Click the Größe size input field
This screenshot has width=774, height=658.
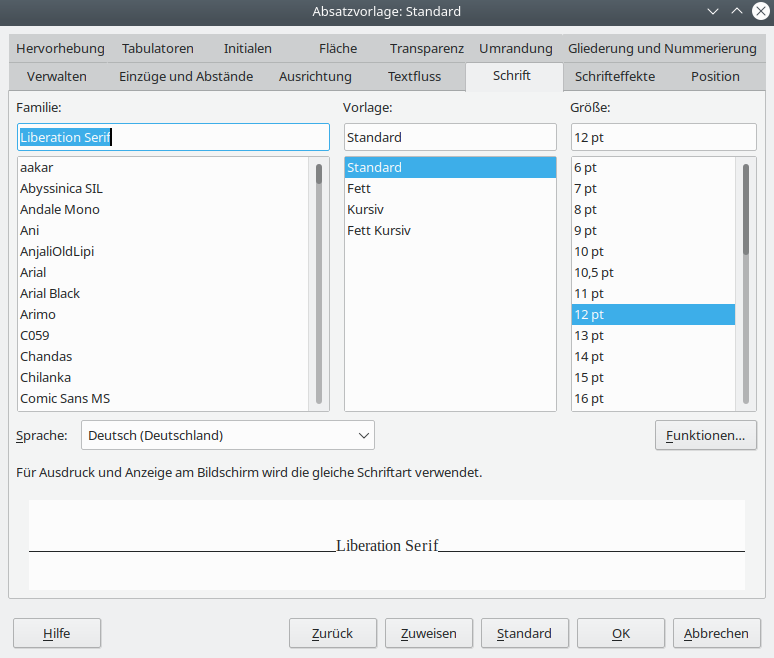663,137
